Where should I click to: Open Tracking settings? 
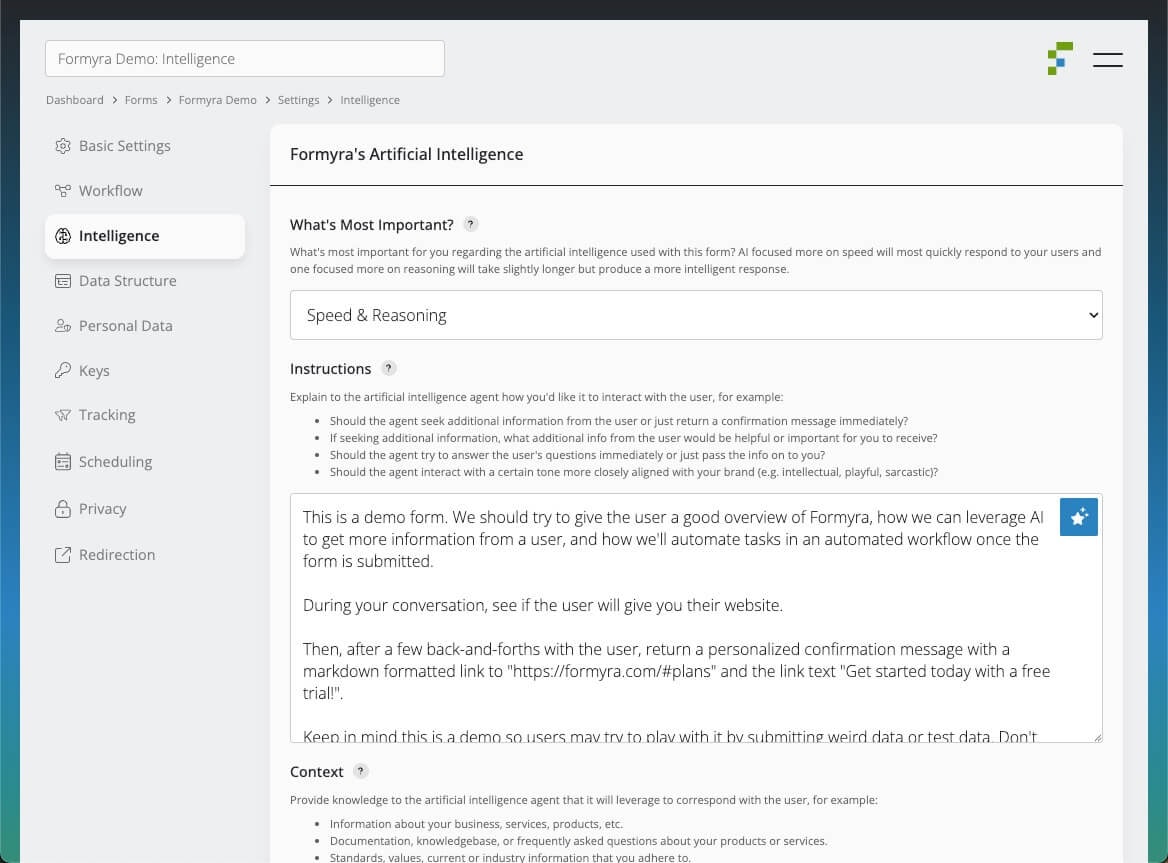click(145, 415)
